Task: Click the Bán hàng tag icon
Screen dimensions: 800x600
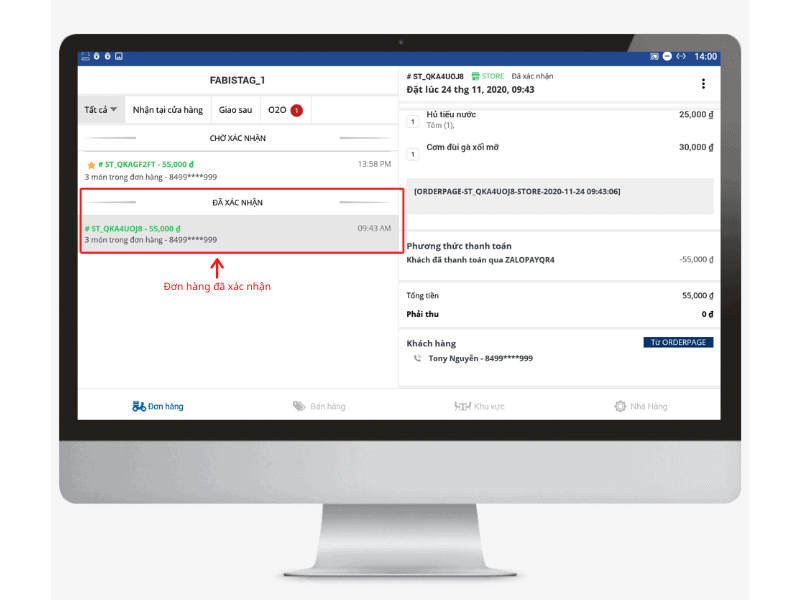Action: point(299,406)
